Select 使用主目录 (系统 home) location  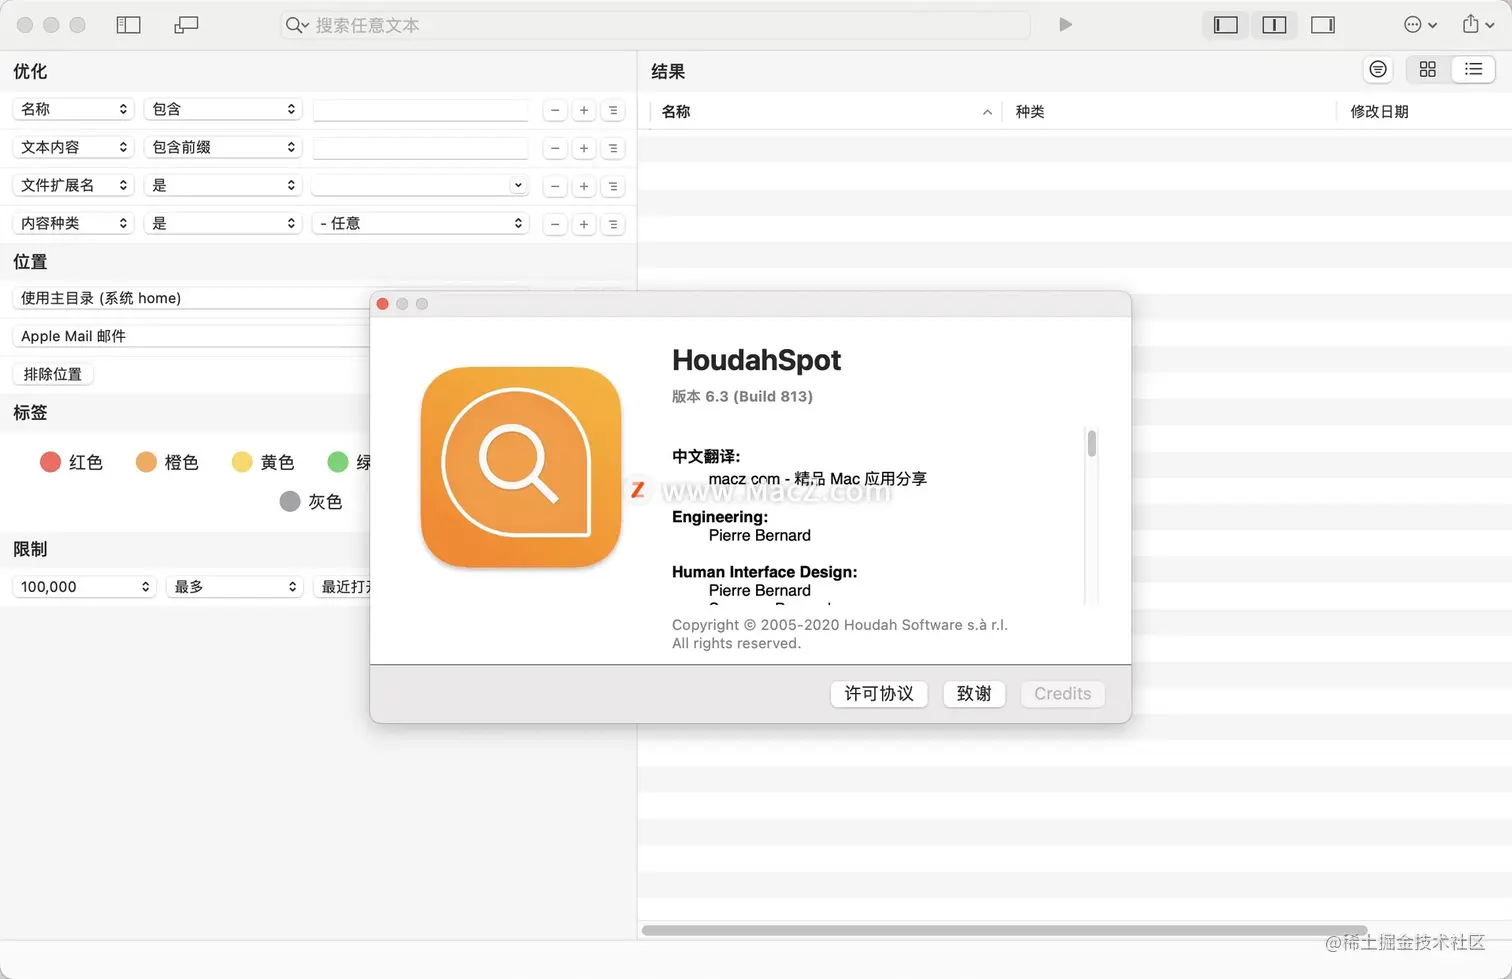click(x=191, y=298)
